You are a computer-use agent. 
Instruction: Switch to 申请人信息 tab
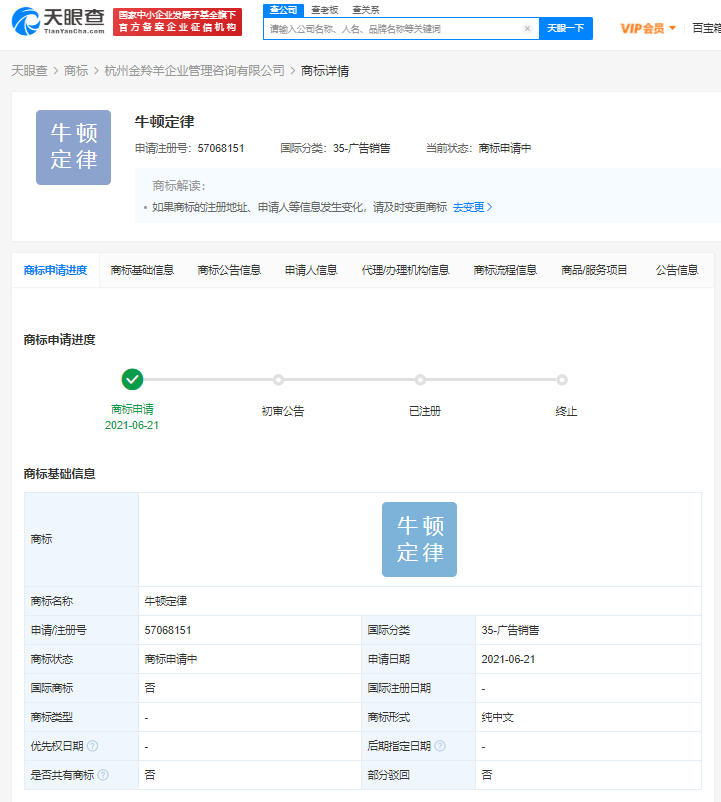[311, 270]
